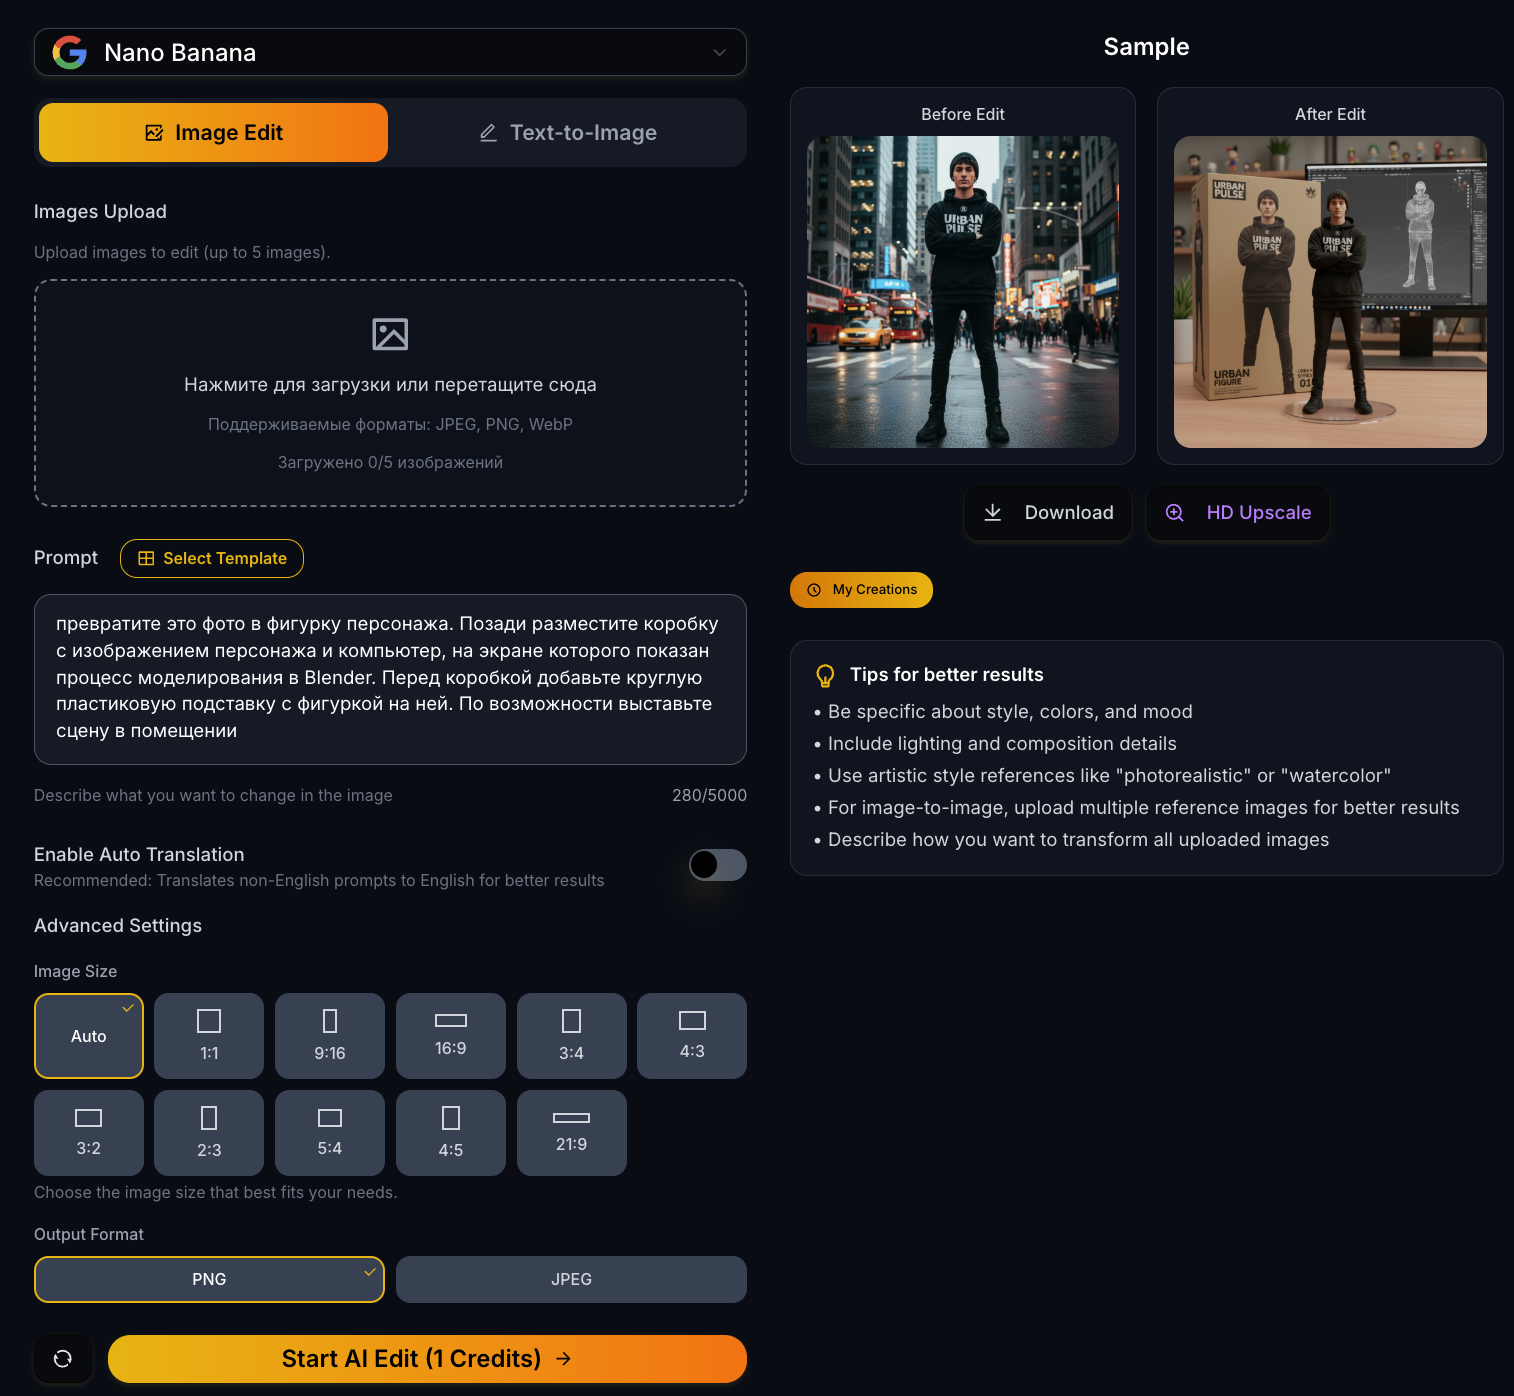
Task: Select PNG output format
Action: point(209,1279)
